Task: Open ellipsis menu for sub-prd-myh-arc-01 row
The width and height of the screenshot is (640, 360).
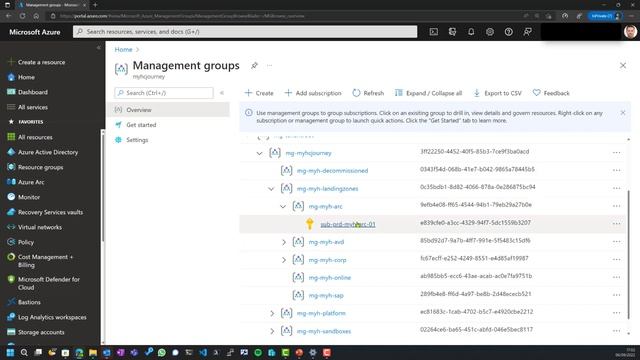Action: pos(616,224)
